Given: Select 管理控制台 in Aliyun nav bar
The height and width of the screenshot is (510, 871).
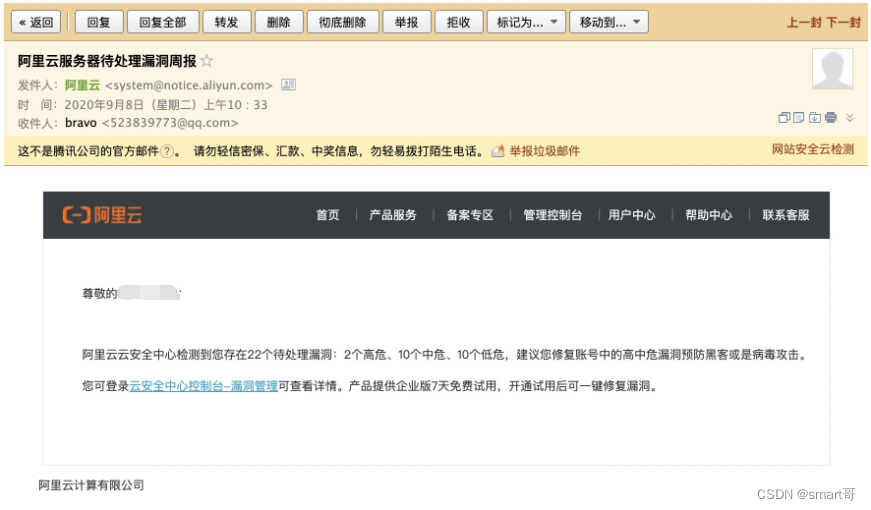Looking at the screenshot, I should [553, 215].
